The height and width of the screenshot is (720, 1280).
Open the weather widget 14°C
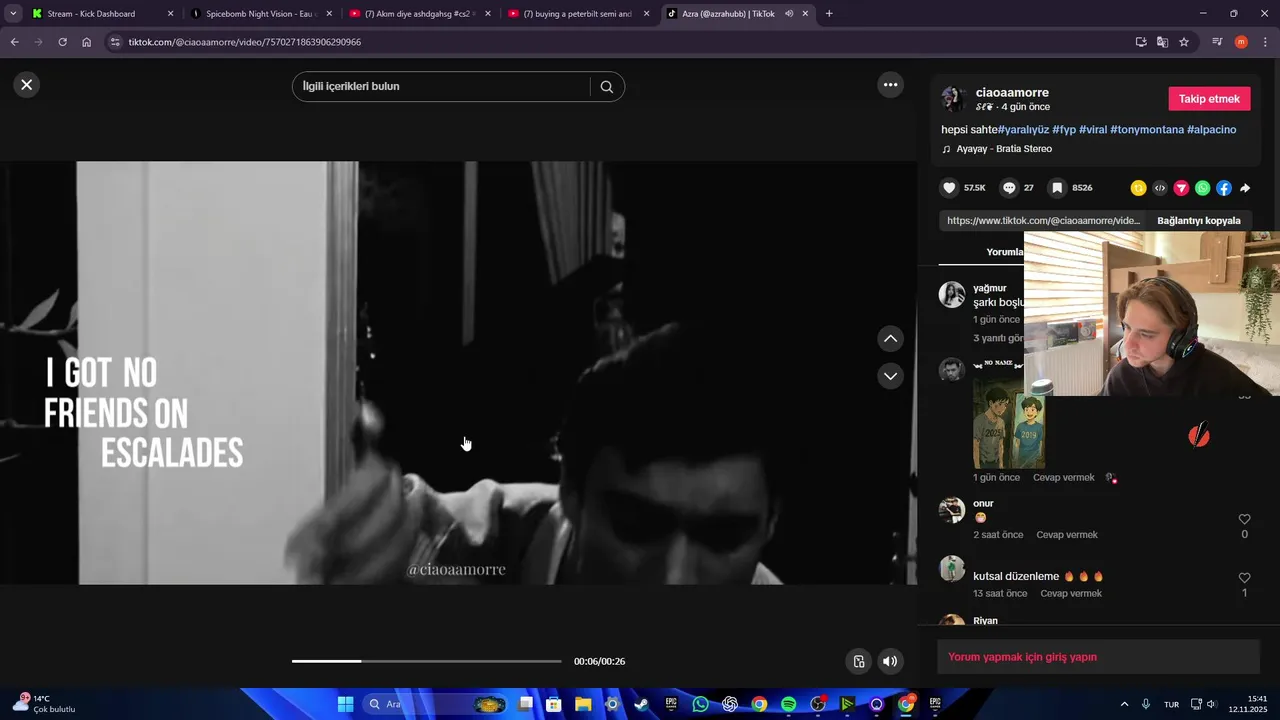pos(45,704)
